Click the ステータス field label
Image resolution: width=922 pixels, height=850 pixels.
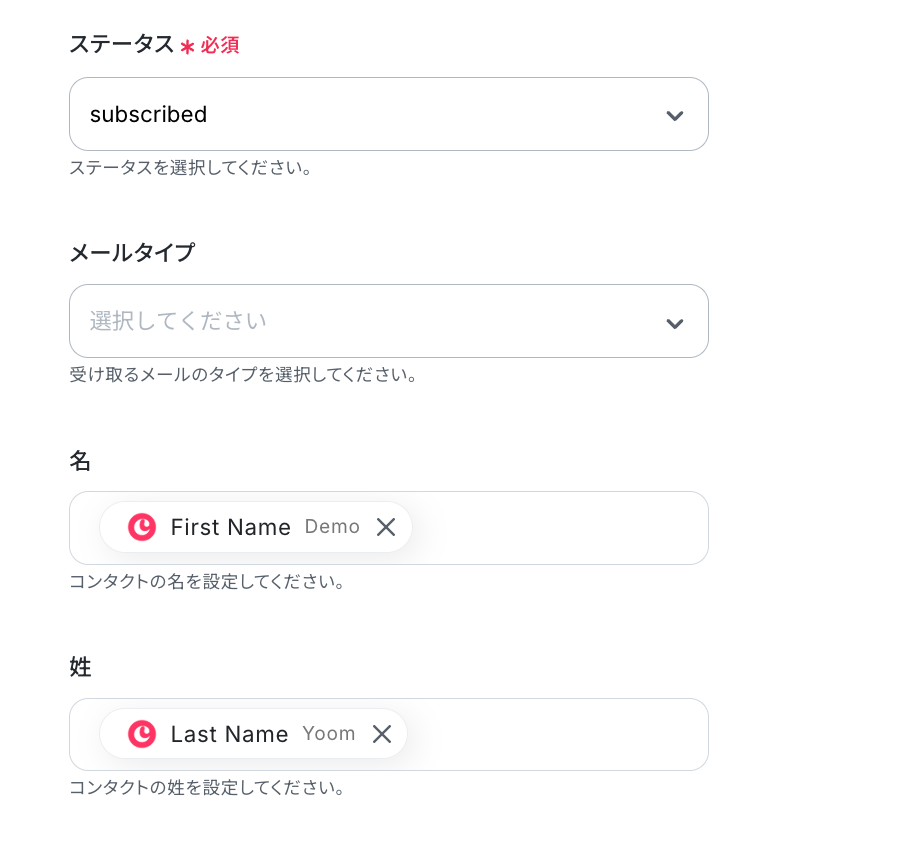[x=121, y=44]
